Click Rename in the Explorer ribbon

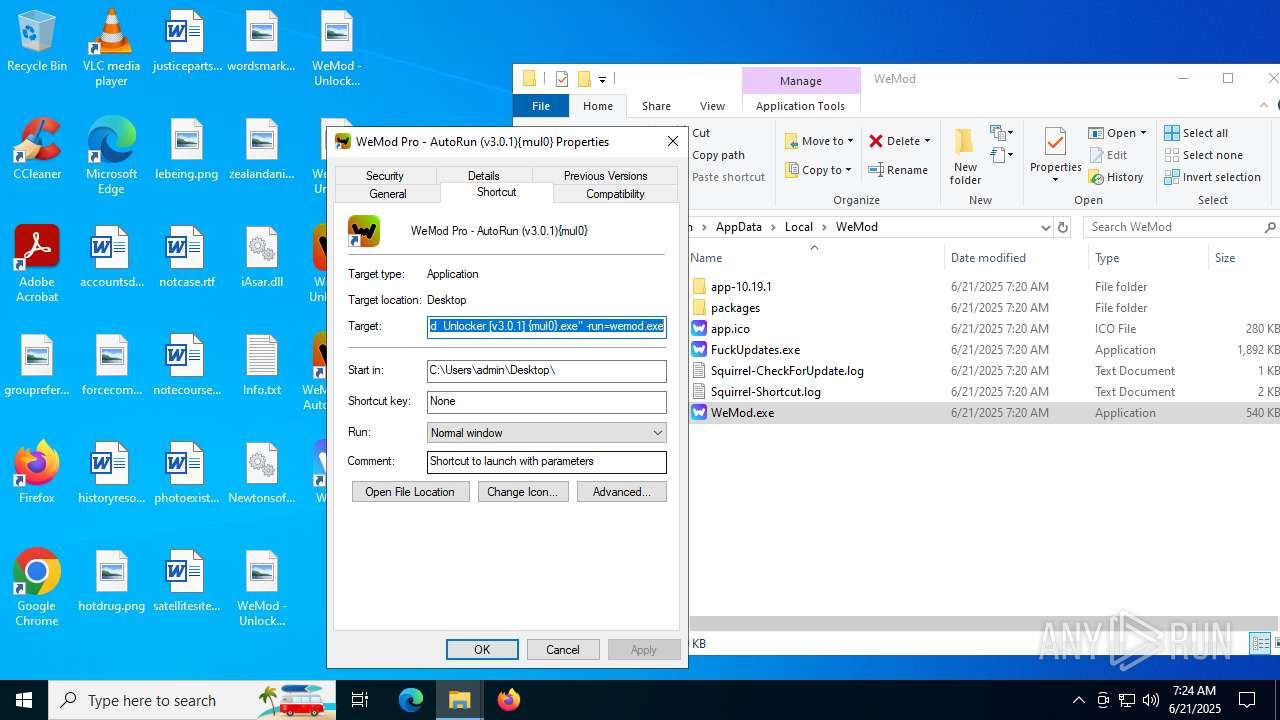coord(898,170)
